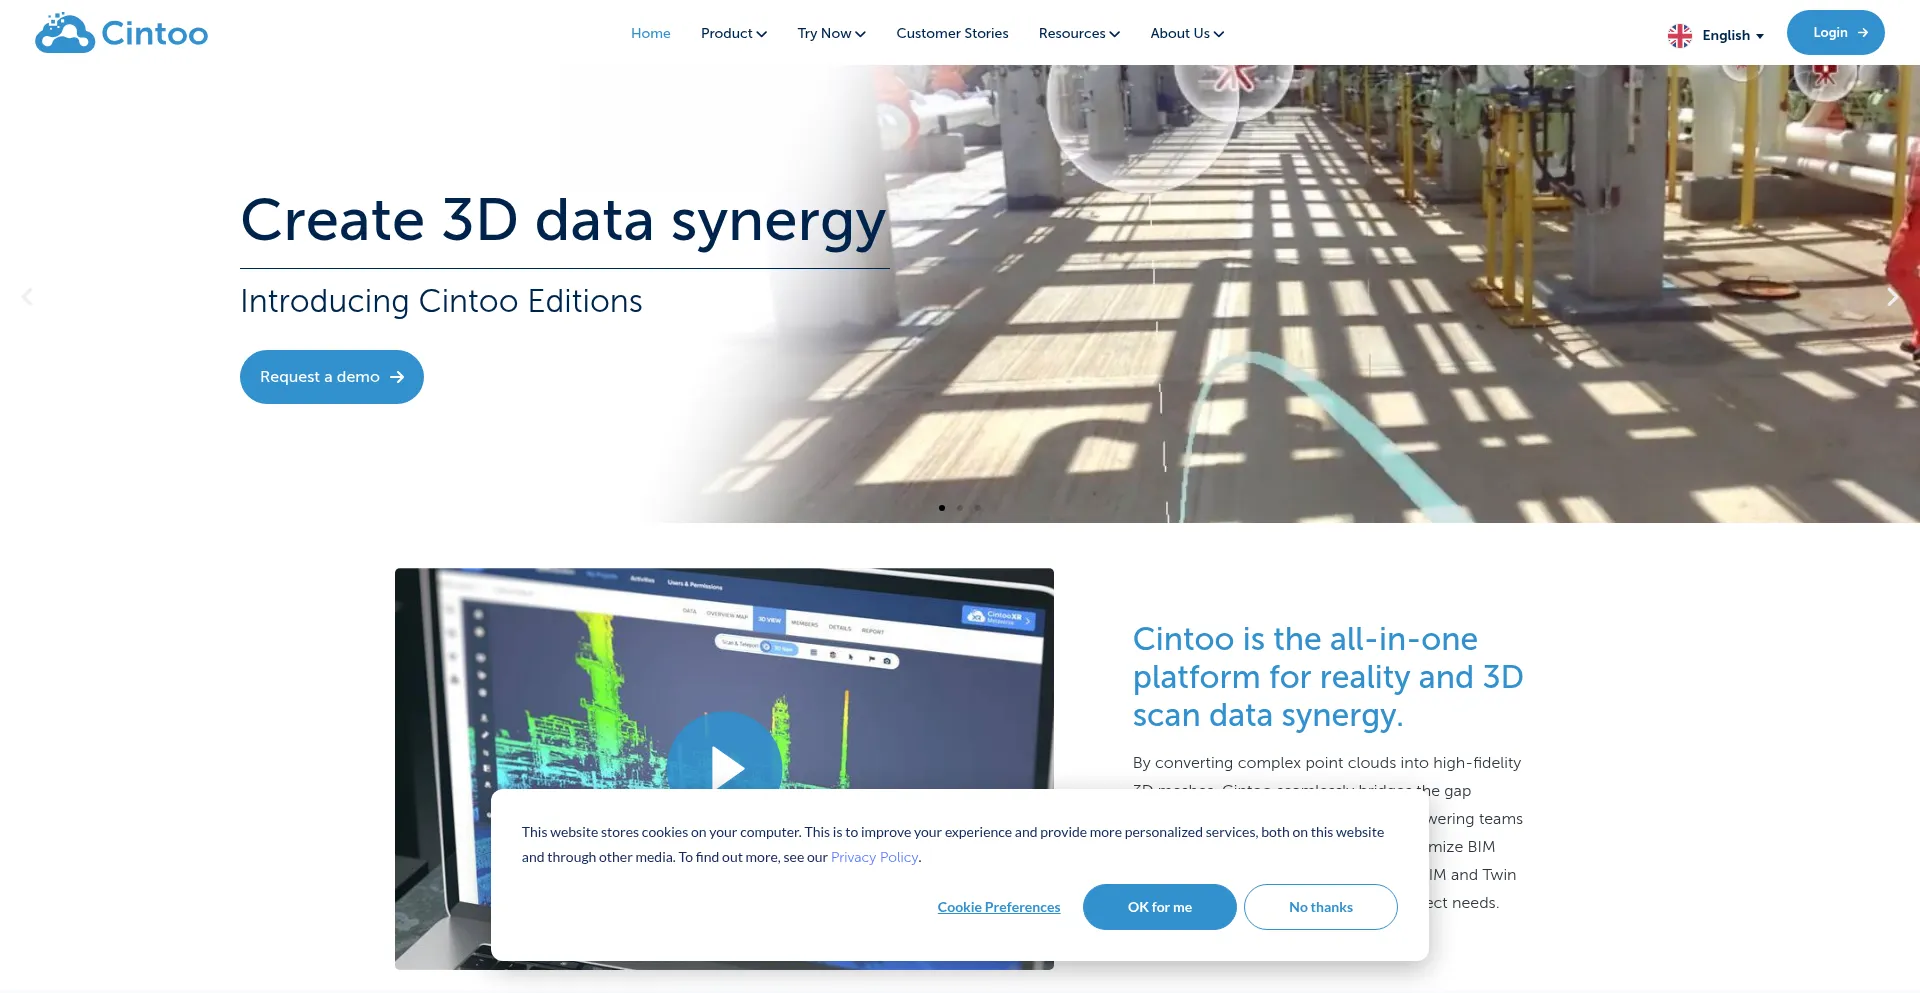This screenshot has width=1920, height=993.
Task: Click the UK flag icon
Action: (x=1680, y=35)
